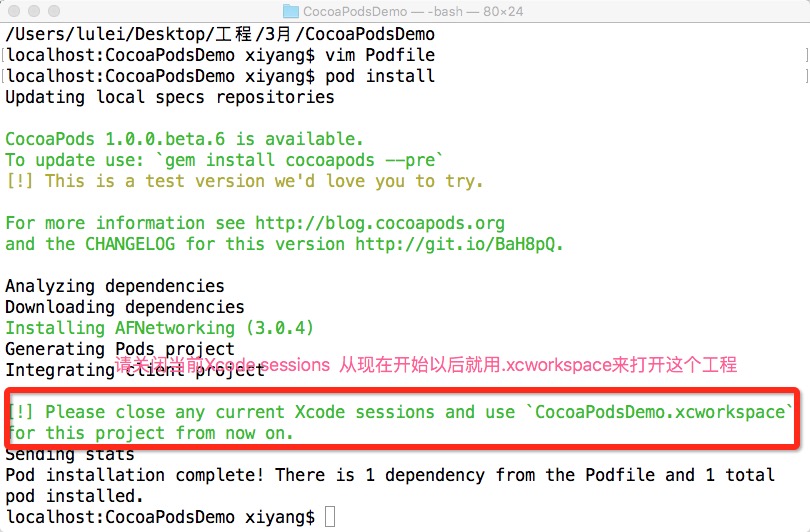Screen dimensions: 810x532
Task: Open the http://blog.cocoapods.org link
Action: point(380,223)
